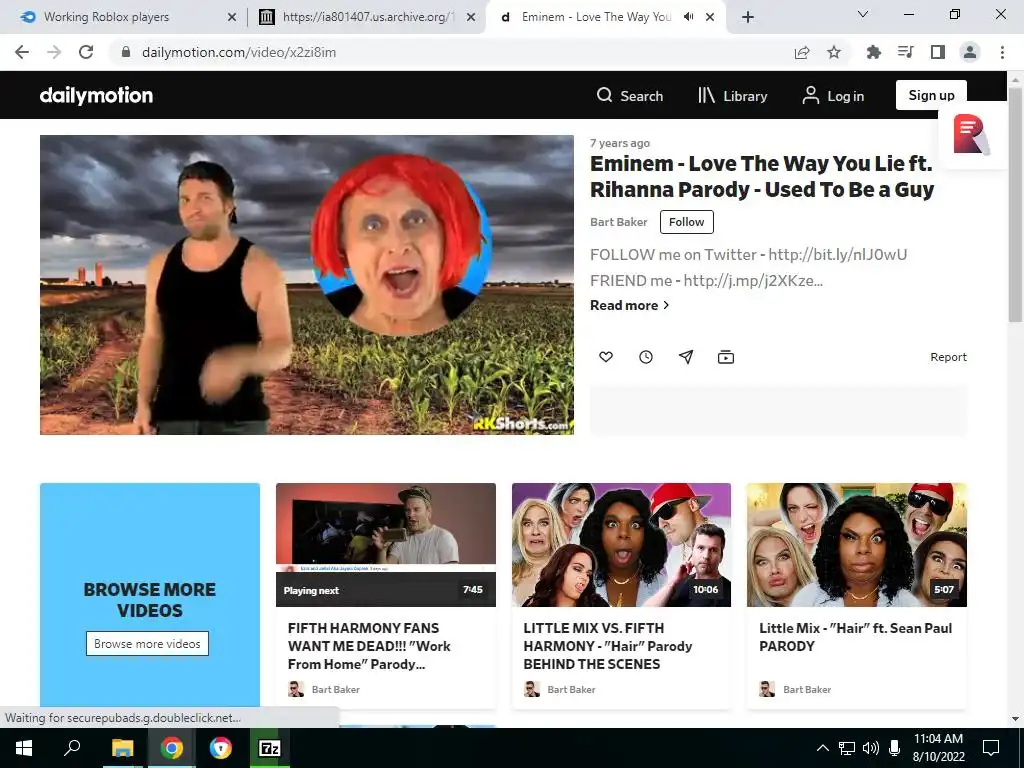Viewport: 1024px width, 768px height.
Task: Open File Explorer from taskbar
Action: (x=122, y=748)
